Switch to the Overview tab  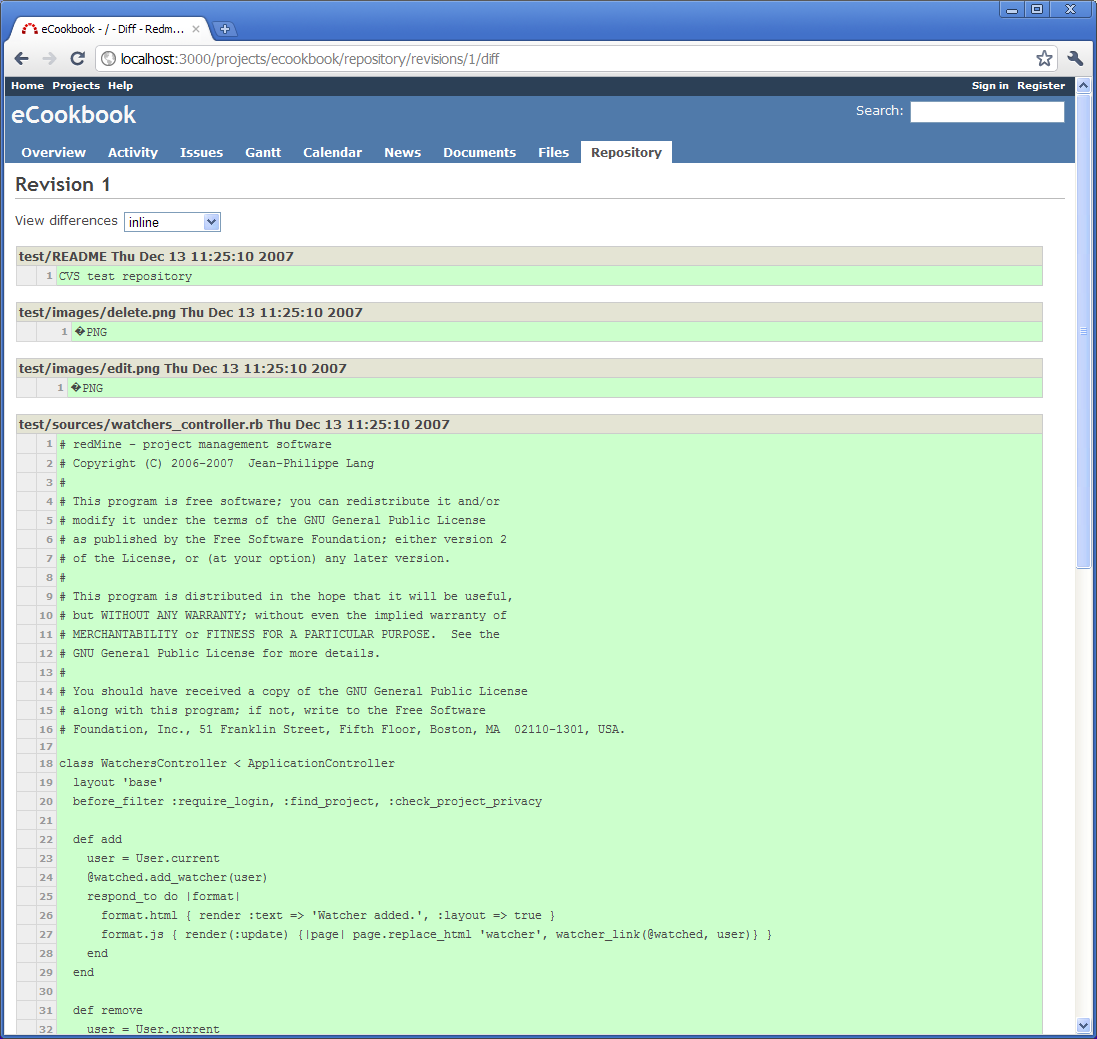53,153
